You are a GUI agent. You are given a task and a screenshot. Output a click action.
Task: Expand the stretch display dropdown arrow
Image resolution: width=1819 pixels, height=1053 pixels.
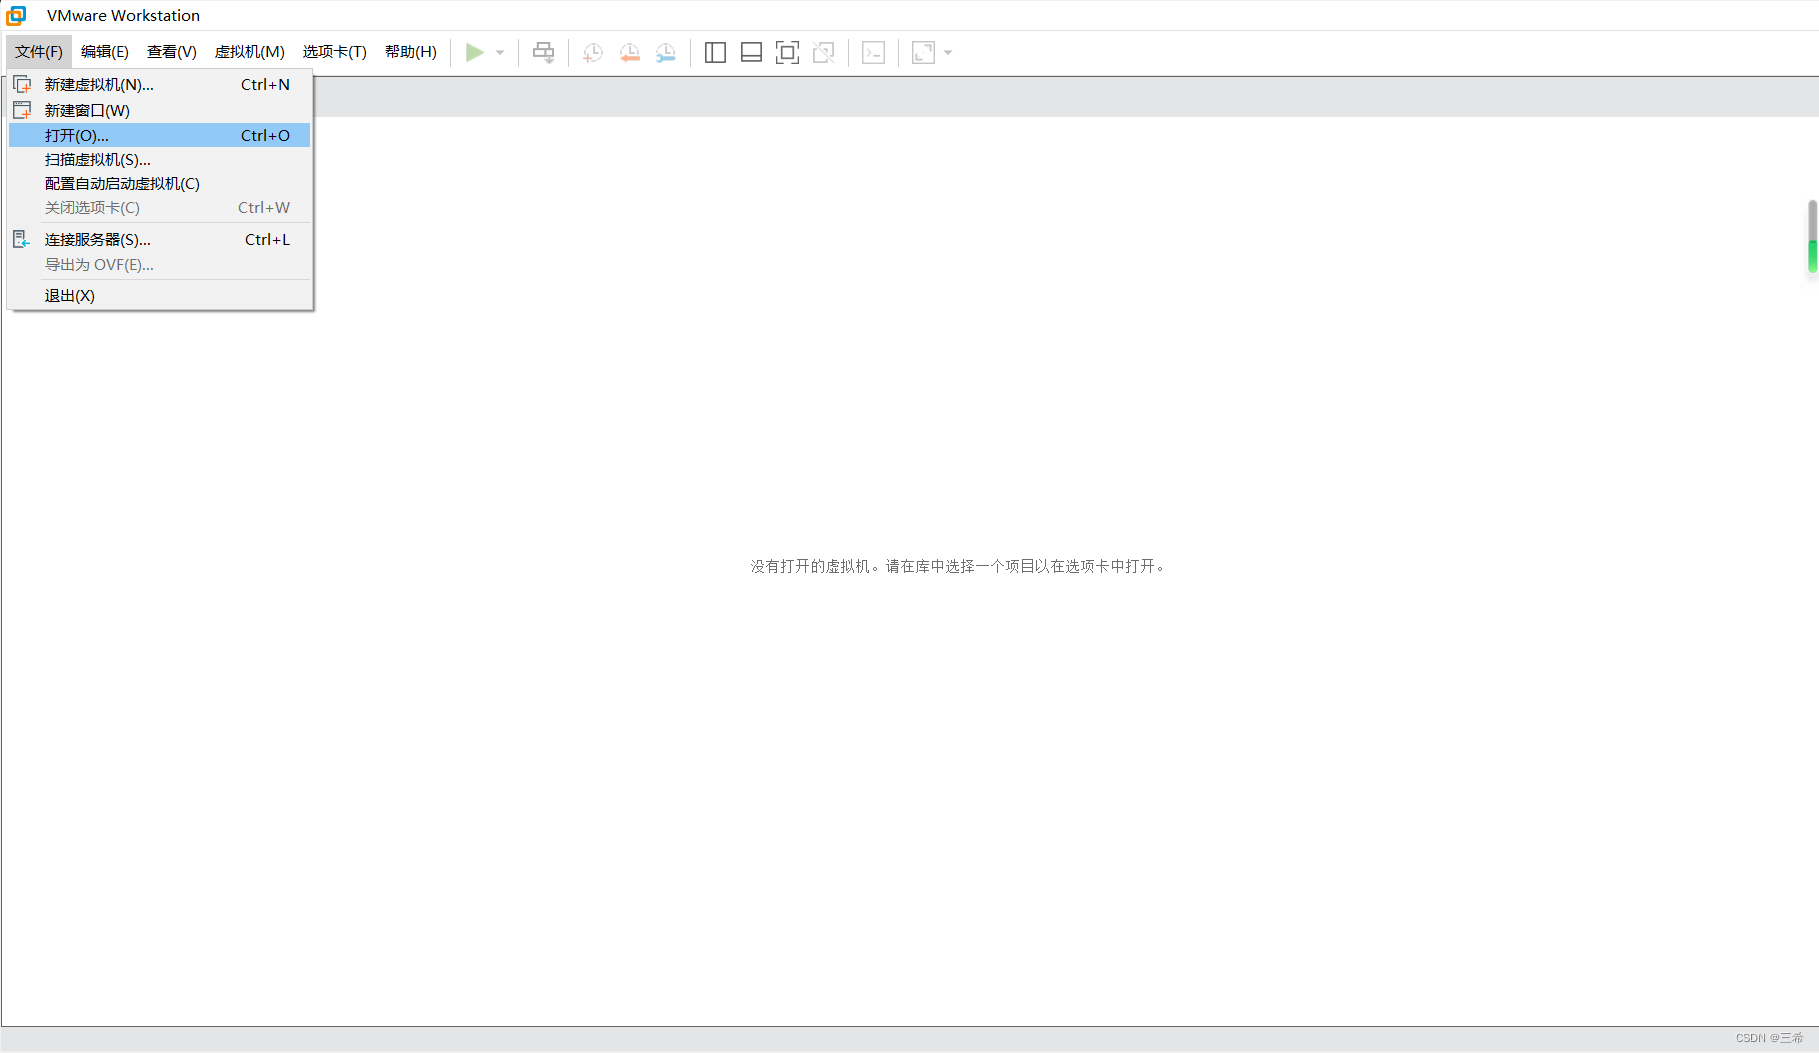pos(948,53)
